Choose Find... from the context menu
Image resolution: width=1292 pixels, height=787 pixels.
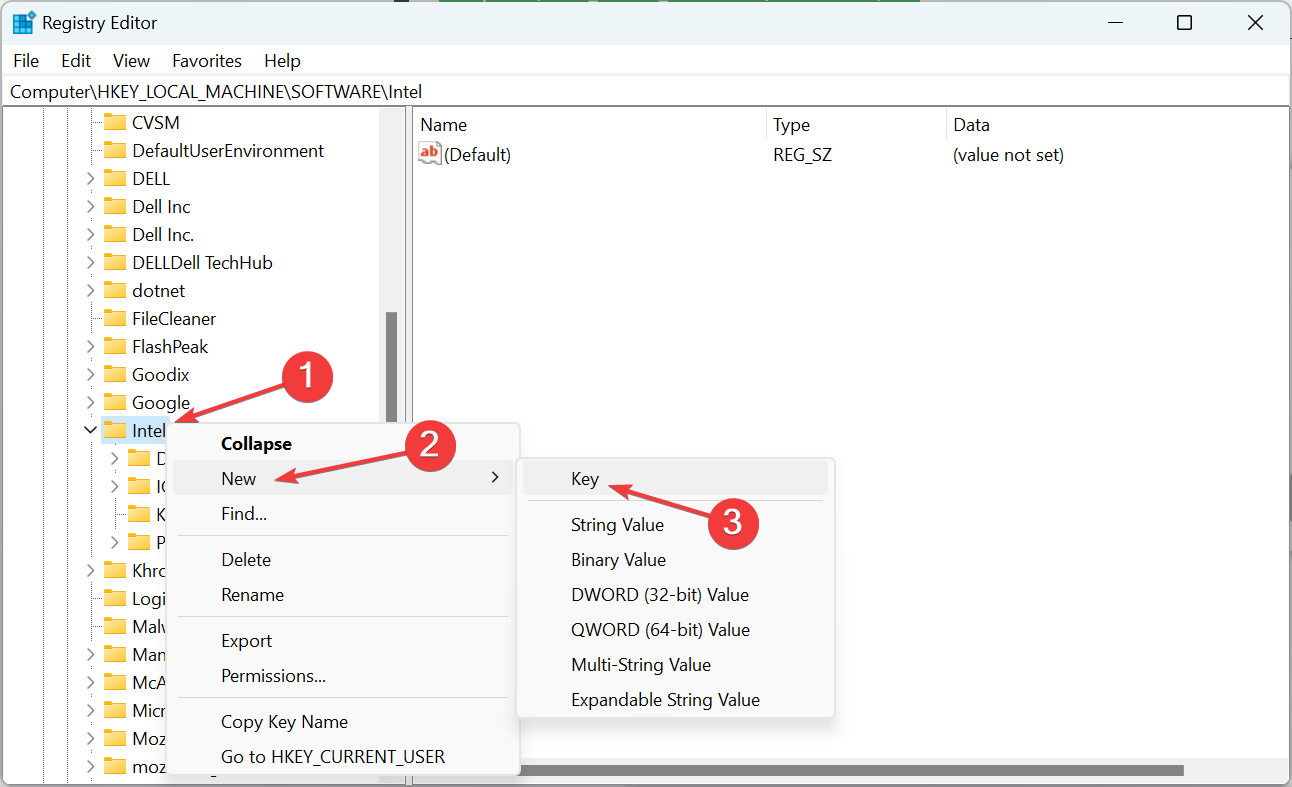click(x=343, y=514)
